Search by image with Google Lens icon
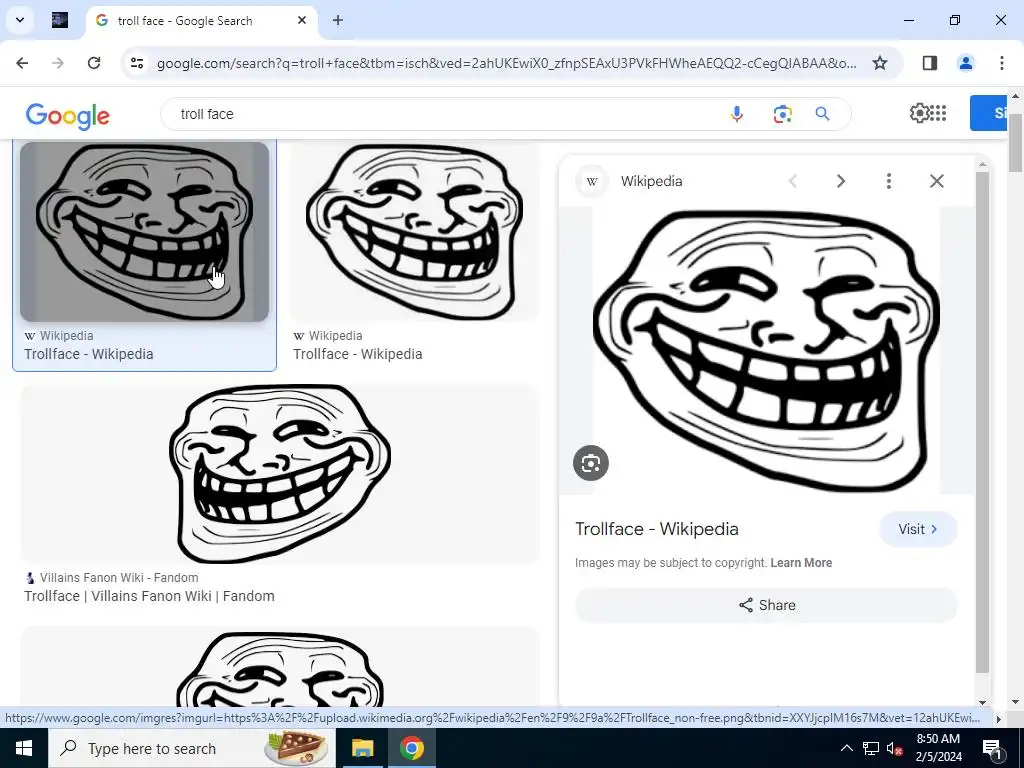The width and height of the screenshot is (1024, 768). pos(782,114)
